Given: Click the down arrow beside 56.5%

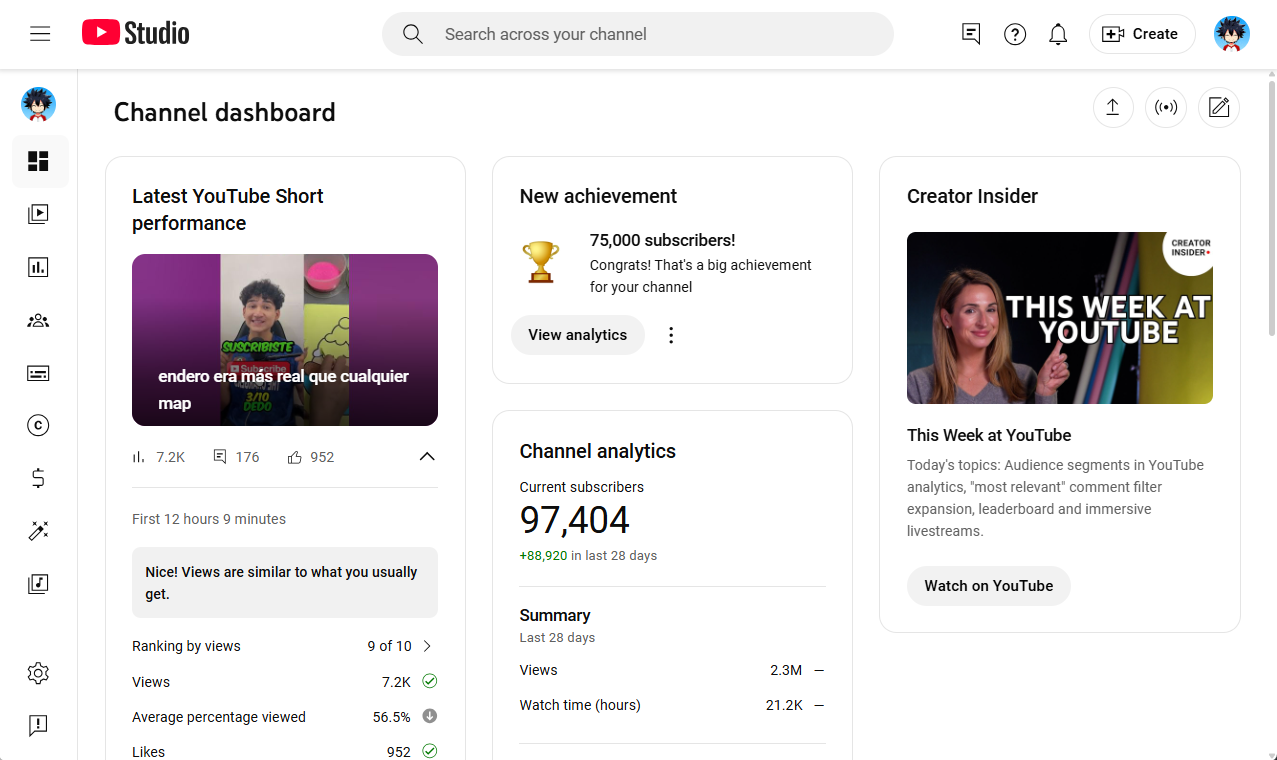Looking at the screenshot, I should coord(429,716).
